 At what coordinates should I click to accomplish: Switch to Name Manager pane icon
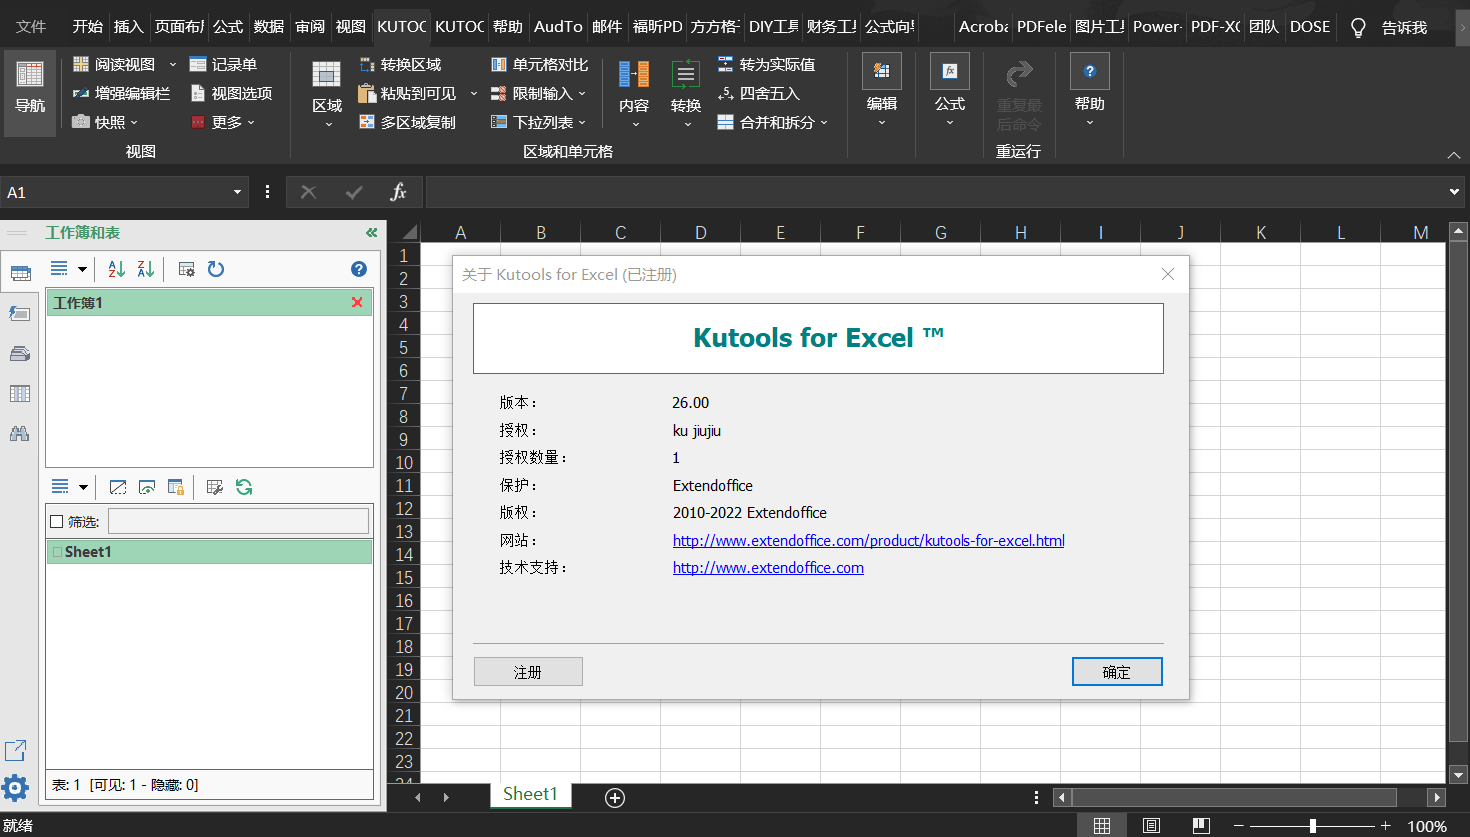20,354
